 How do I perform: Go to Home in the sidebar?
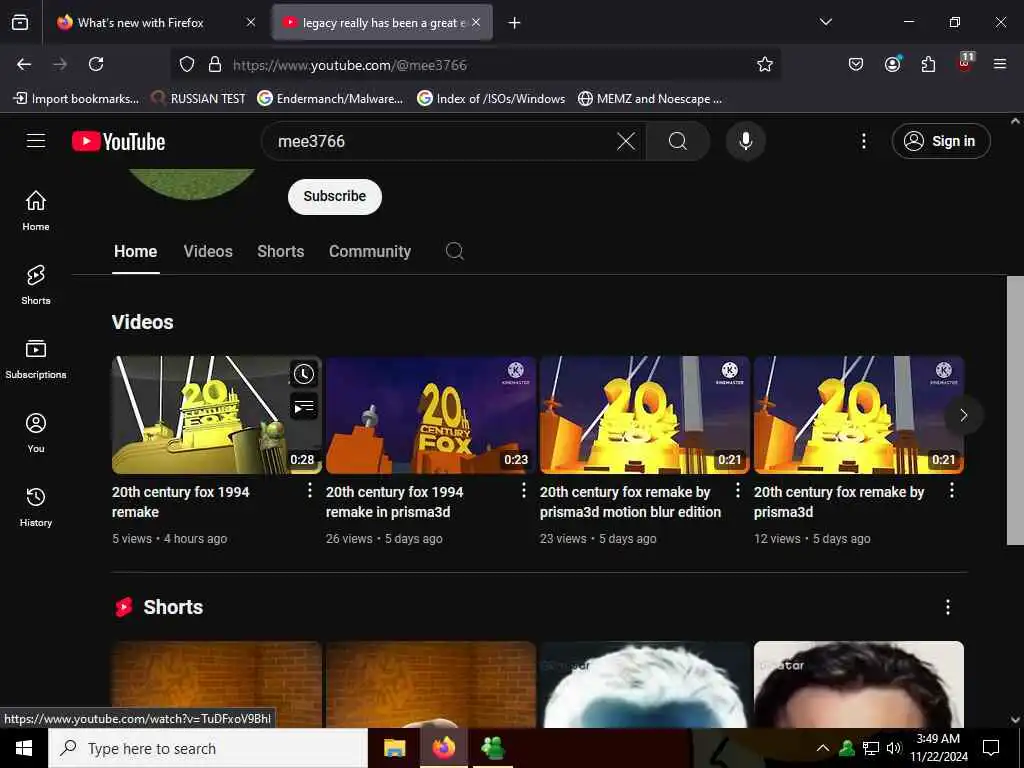(x=36, y=210)
